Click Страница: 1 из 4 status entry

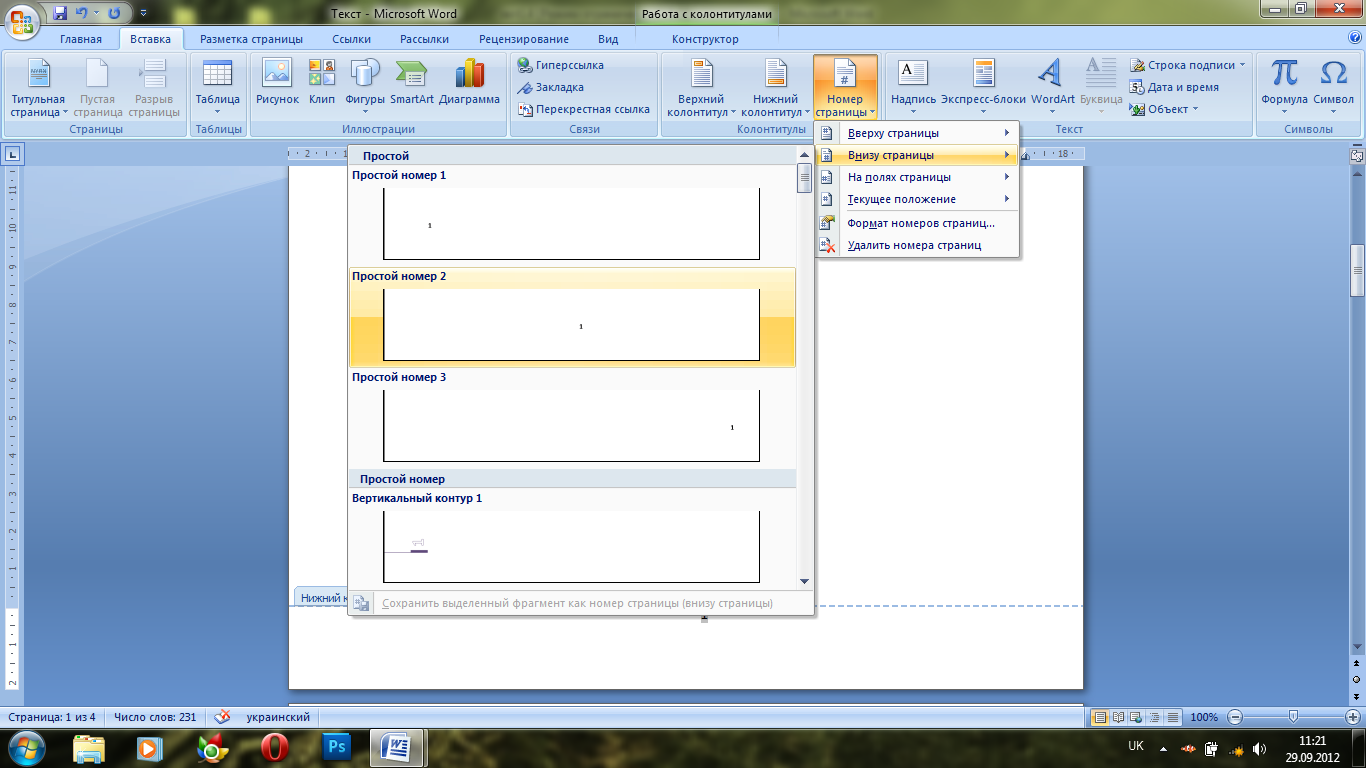pyautogui.click(x=52, y=717)
